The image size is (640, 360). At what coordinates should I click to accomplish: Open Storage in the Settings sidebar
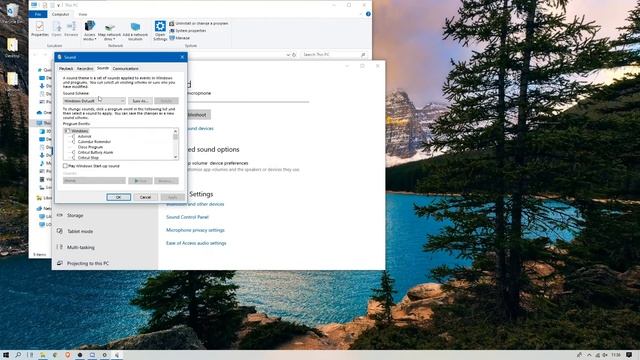pyautogui.click(x=75, y=216)
